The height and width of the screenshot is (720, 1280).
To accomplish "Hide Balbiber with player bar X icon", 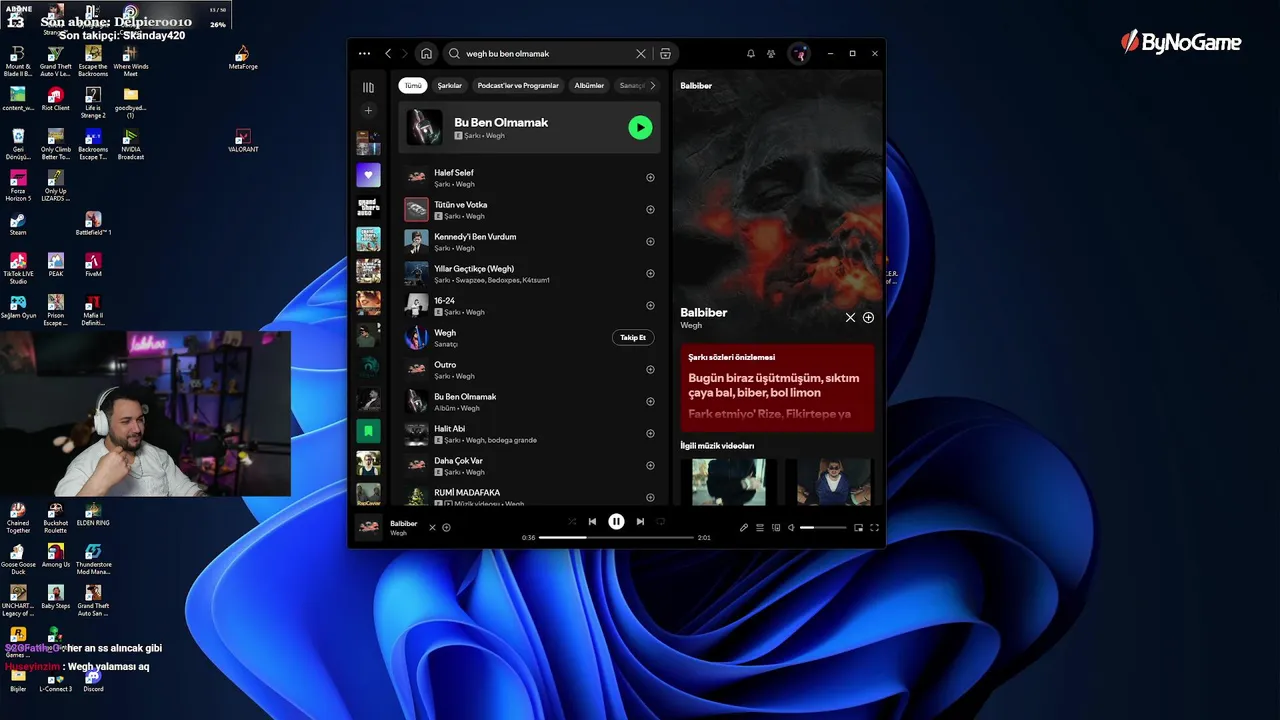I will pyautogui.click(x=432, y=528).
